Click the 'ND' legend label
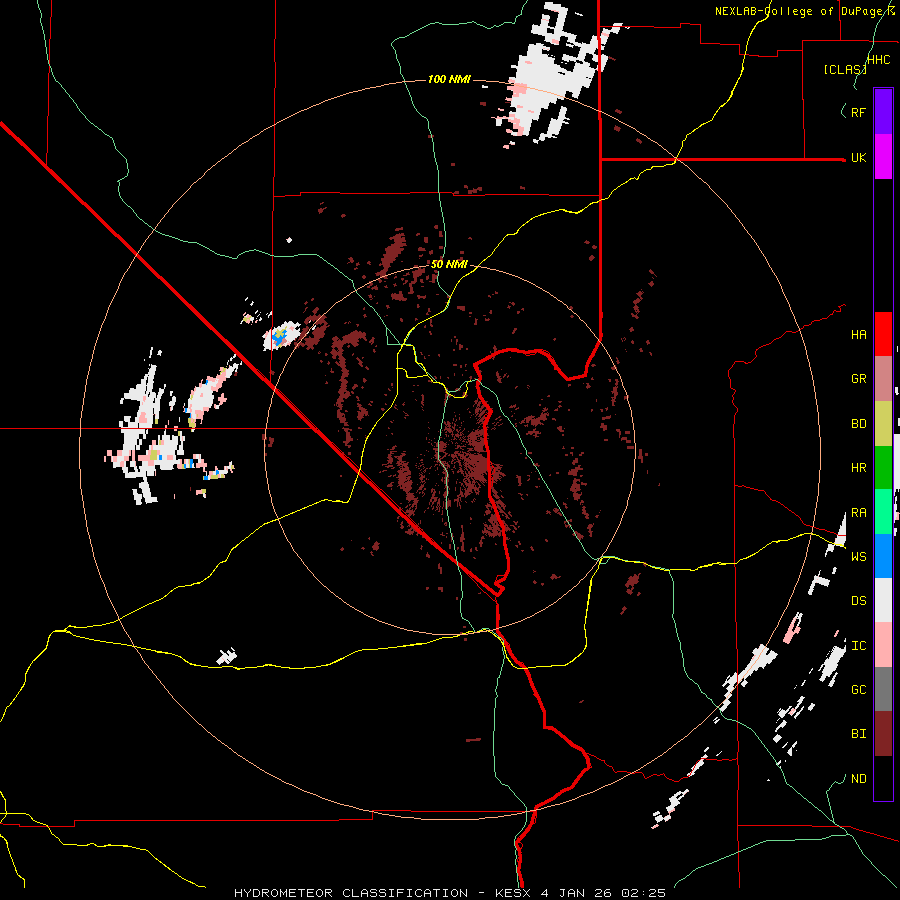The width and height of the screenshot is (900, 900). click(x=858, y=779)
